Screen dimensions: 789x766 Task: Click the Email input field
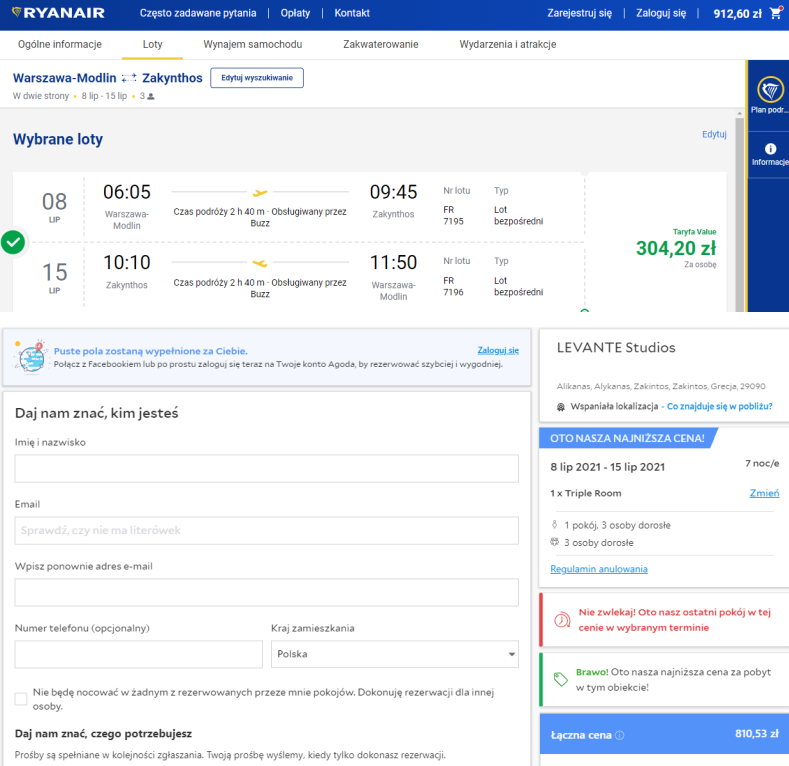(x=267, y=530)
